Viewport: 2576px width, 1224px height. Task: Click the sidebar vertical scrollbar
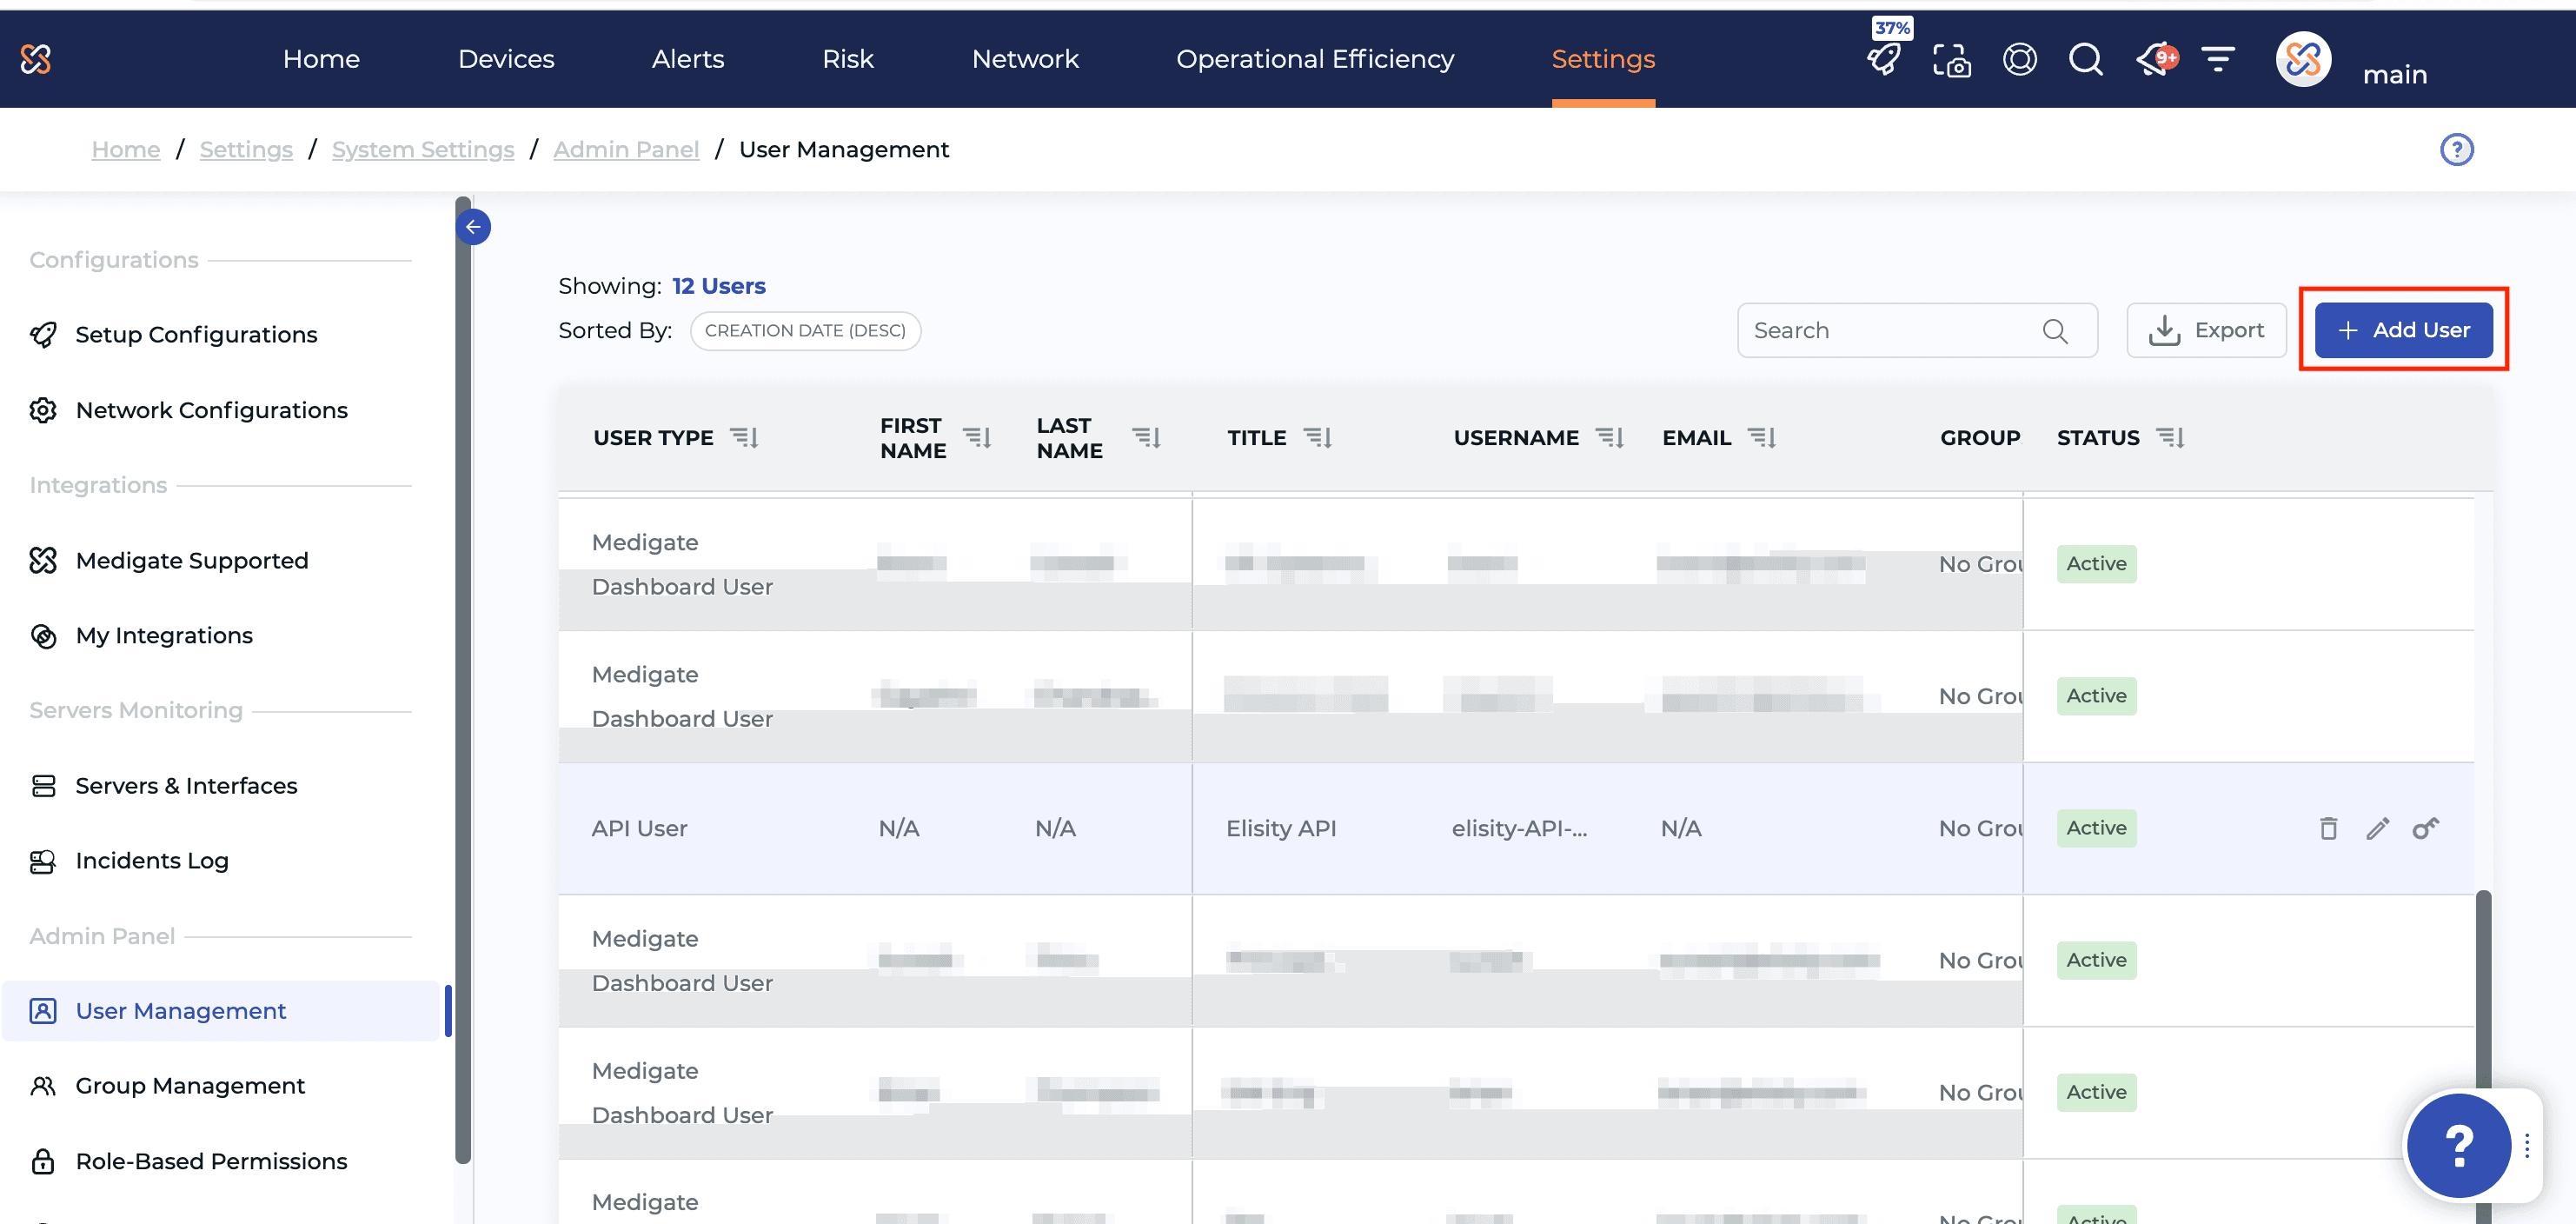(463, 680)
